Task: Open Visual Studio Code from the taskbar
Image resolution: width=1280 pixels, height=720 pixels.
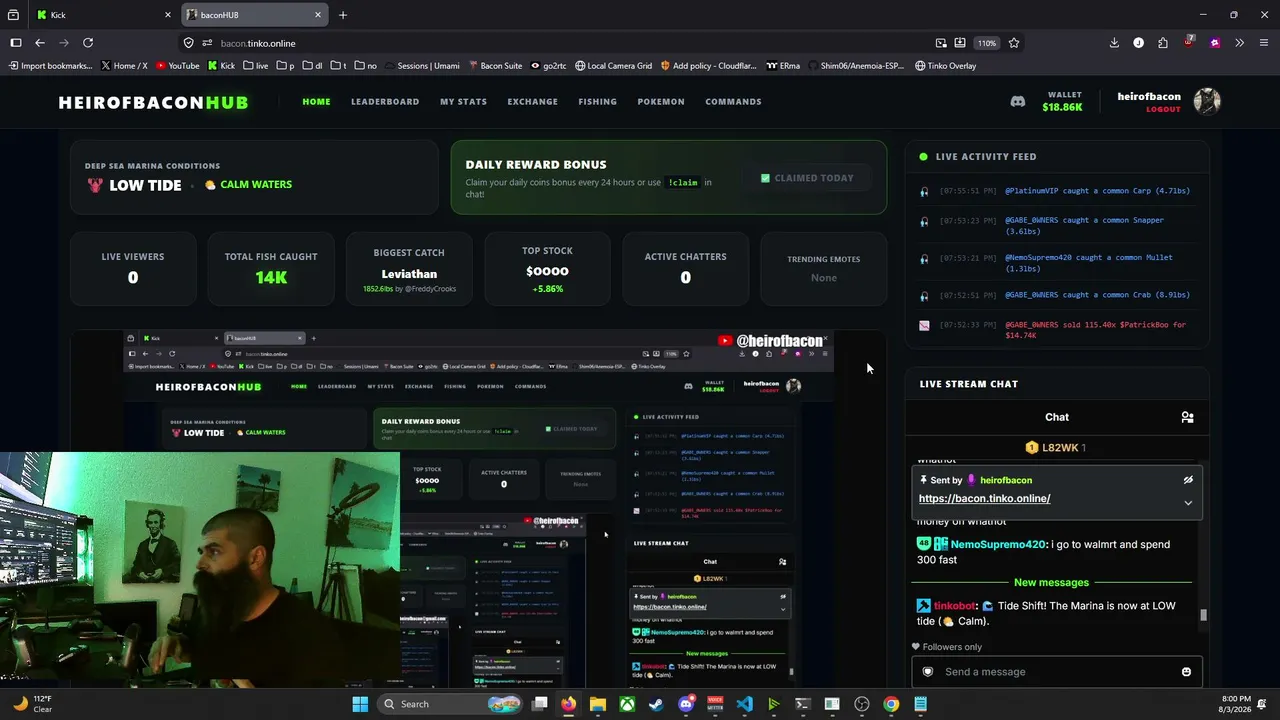Action: 744,704
